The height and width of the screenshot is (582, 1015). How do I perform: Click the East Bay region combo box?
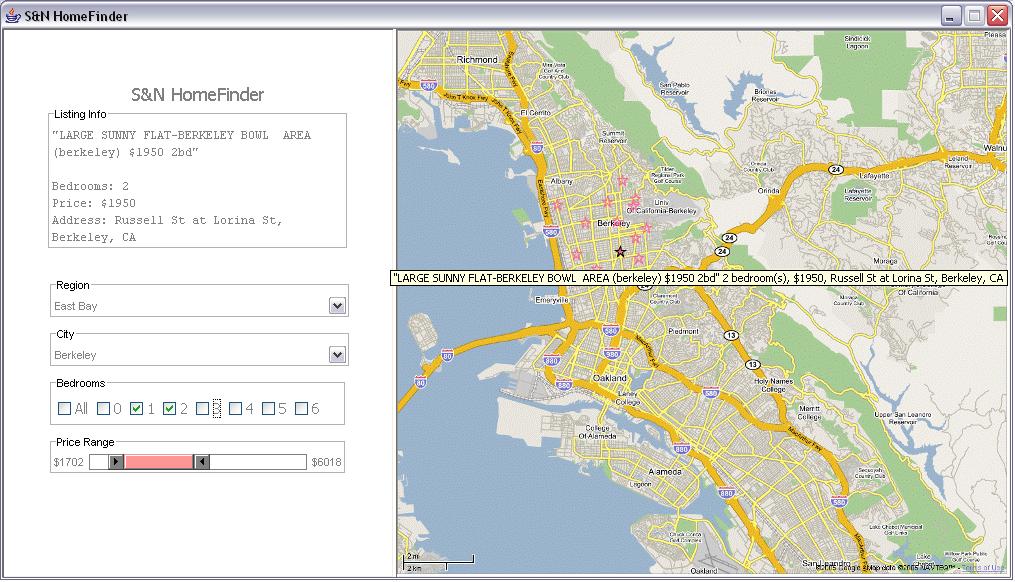(x=199, y=306)
